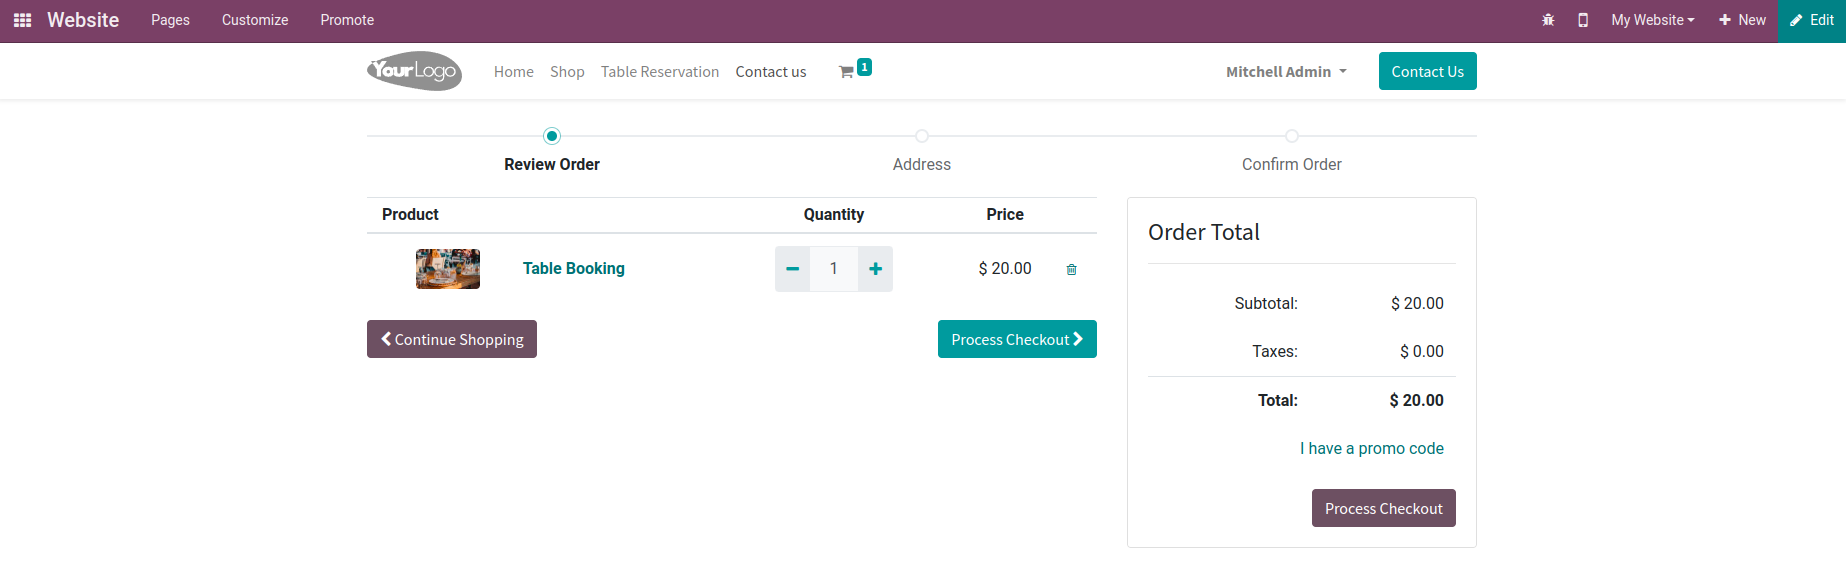Click the I have a promo code link

tap(1371, 448)
